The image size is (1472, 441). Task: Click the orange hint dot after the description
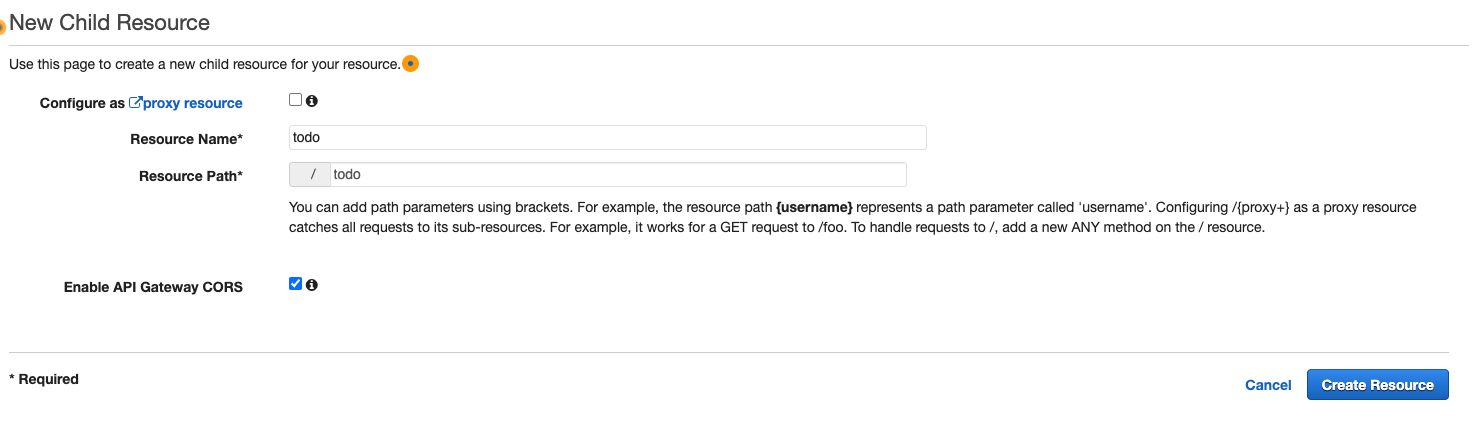[x=410, y=64]
